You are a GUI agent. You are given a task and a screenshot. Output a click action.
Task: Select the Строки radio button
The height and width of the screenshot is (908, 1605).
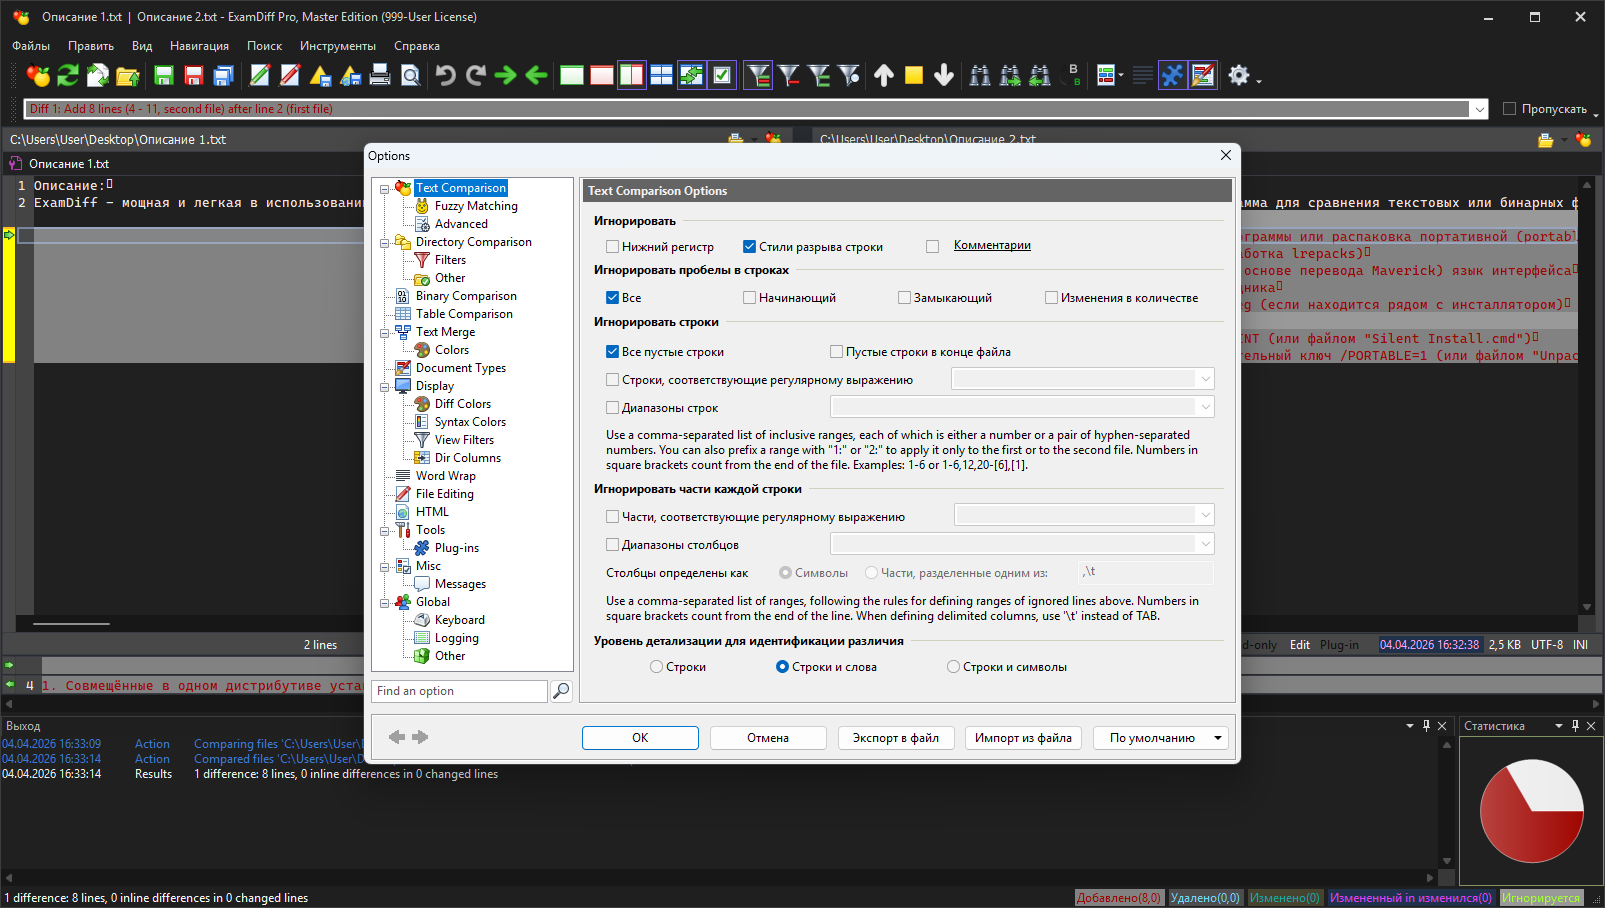point(656,667)
